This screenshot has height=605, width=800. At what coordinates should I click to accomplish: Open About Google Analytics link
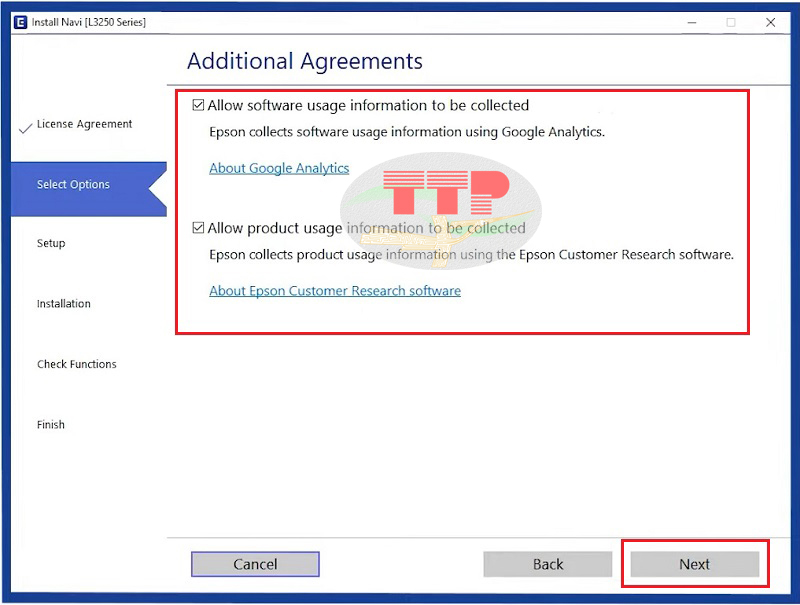click(x=279, y=168)
